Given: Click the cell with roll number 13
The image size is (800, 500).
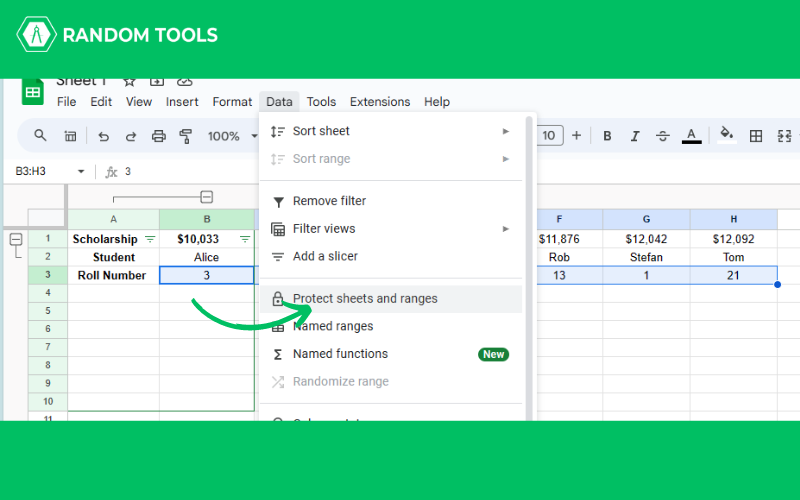Looking at the screenshot, I should tap(568, 276).
